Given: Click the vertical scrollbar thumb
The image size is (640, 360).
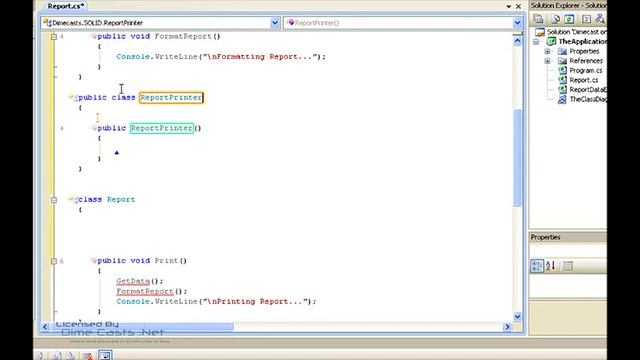Looking at the screenshot, I should [518, 158].
